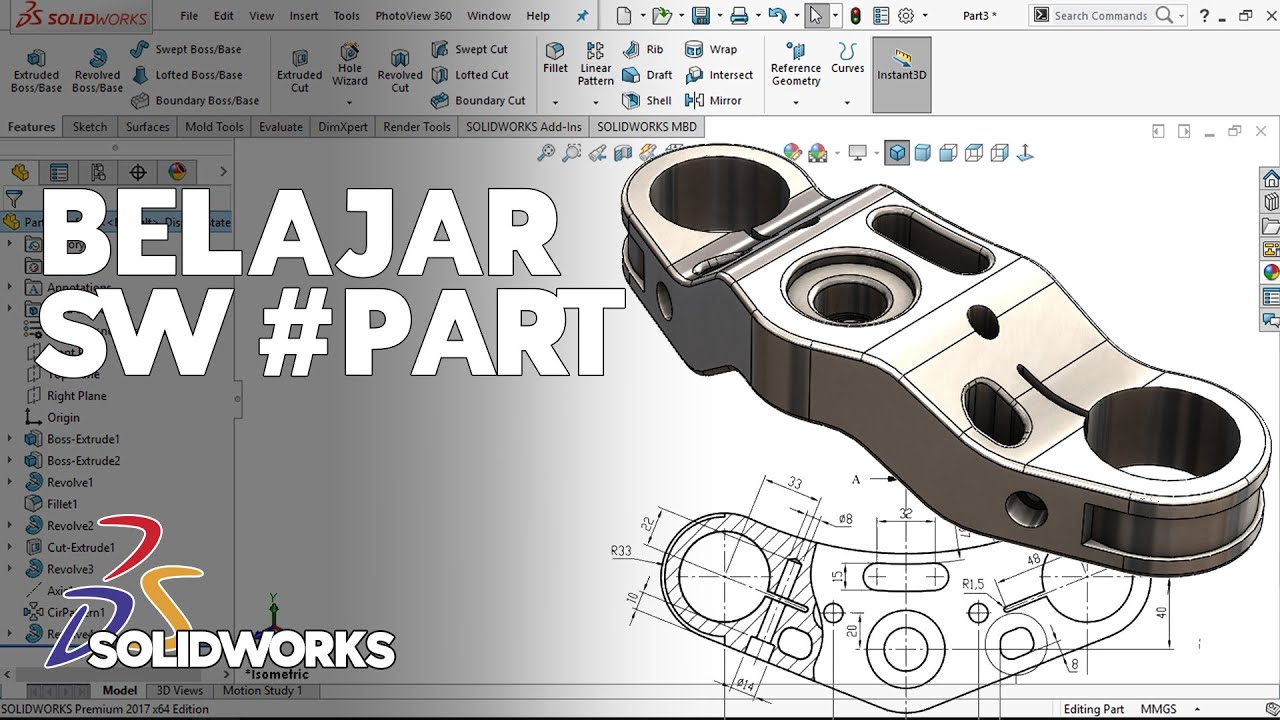The width and height of the screenshot is (1280, 720).
Task: Choose Boundary Boss/Base
Action: [195, 100]
